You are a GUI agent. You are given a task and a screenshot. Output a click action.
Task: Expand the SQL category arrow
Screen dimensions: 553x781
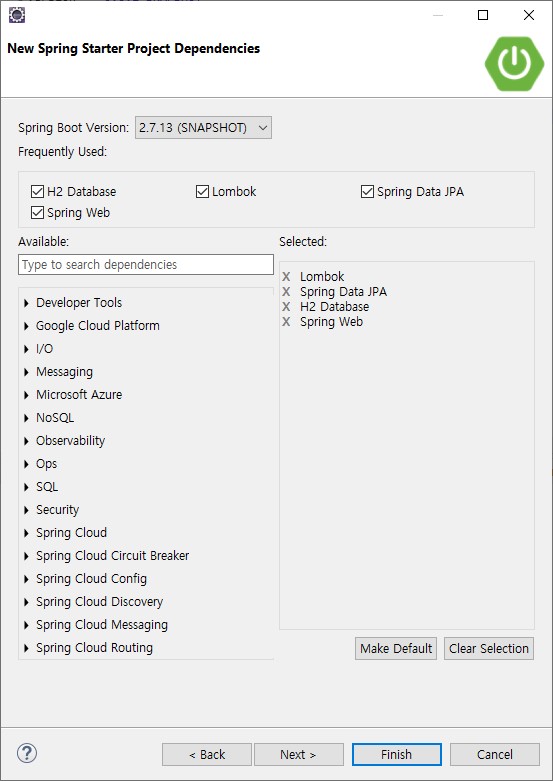pos(26,487)
